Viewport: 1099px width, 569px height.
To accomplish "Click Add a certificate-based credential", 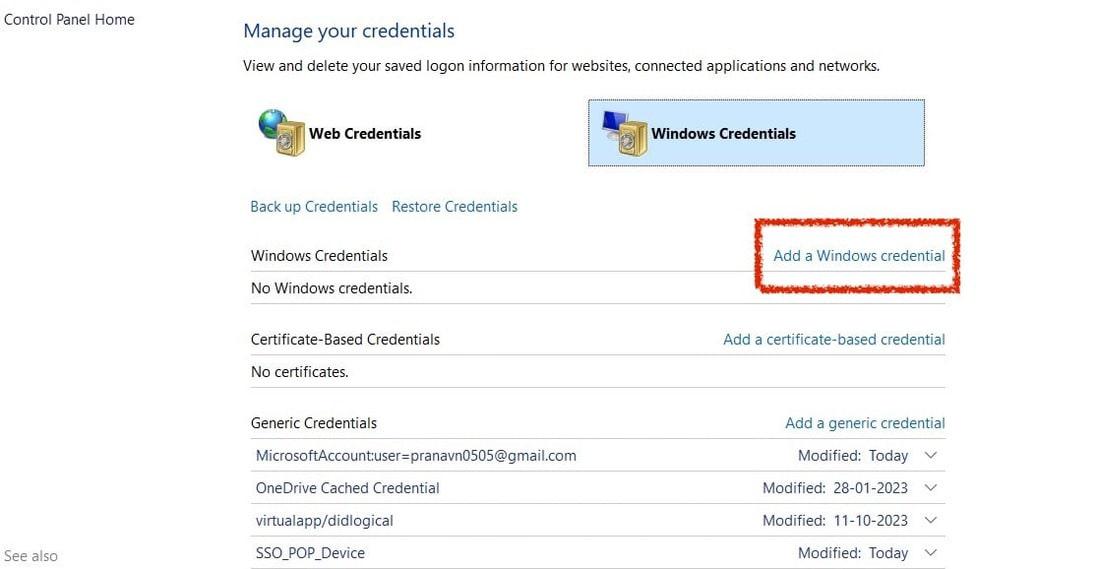I will coord(834,340).
